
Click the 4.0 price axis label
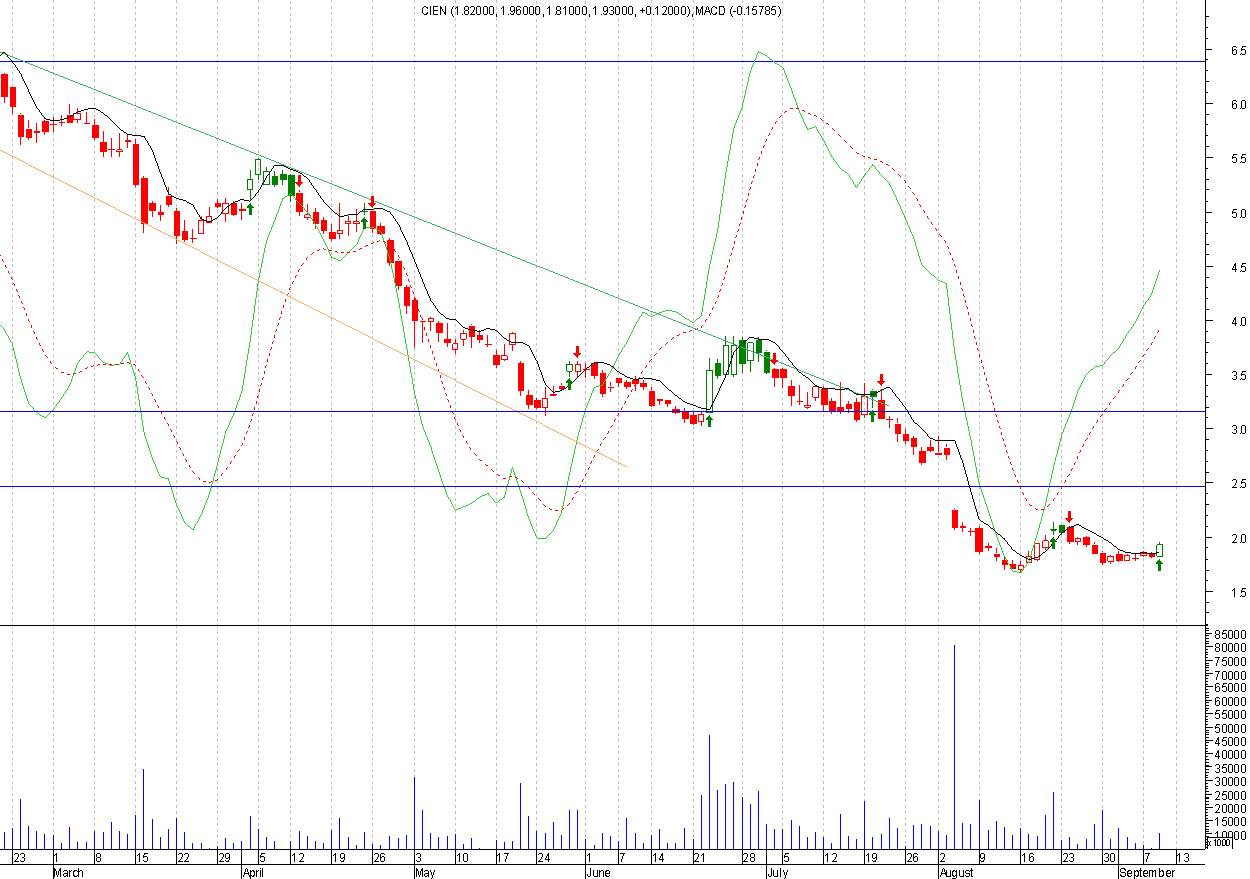click(x=1238, y=321)
